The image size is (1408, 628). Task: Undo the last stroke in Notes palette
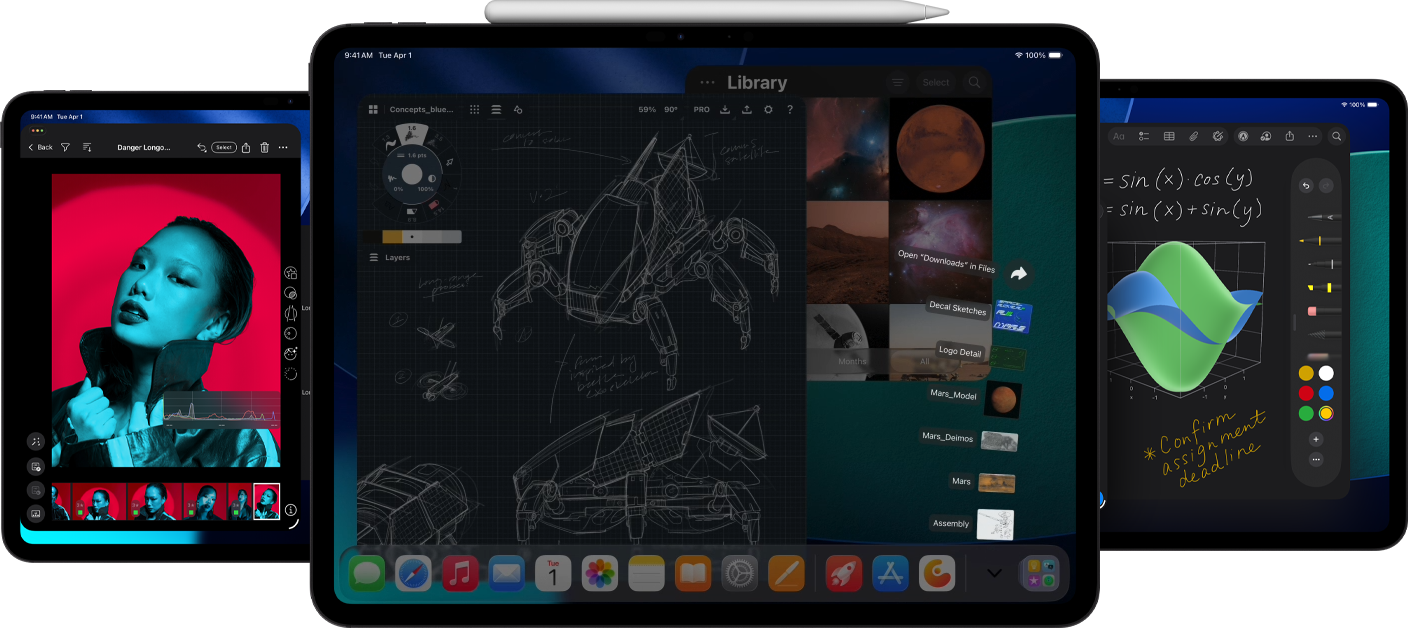tap(1305, 186)
